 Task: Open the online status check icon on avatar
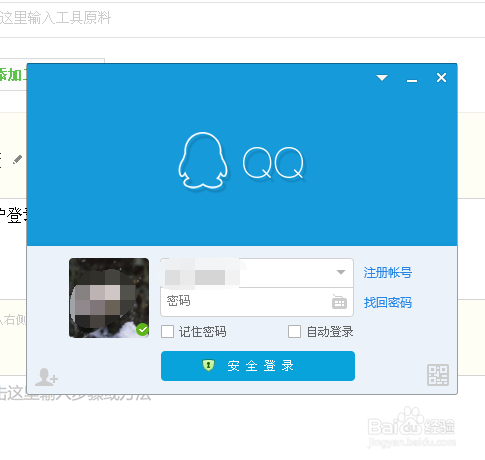click(x=142, y=330)
